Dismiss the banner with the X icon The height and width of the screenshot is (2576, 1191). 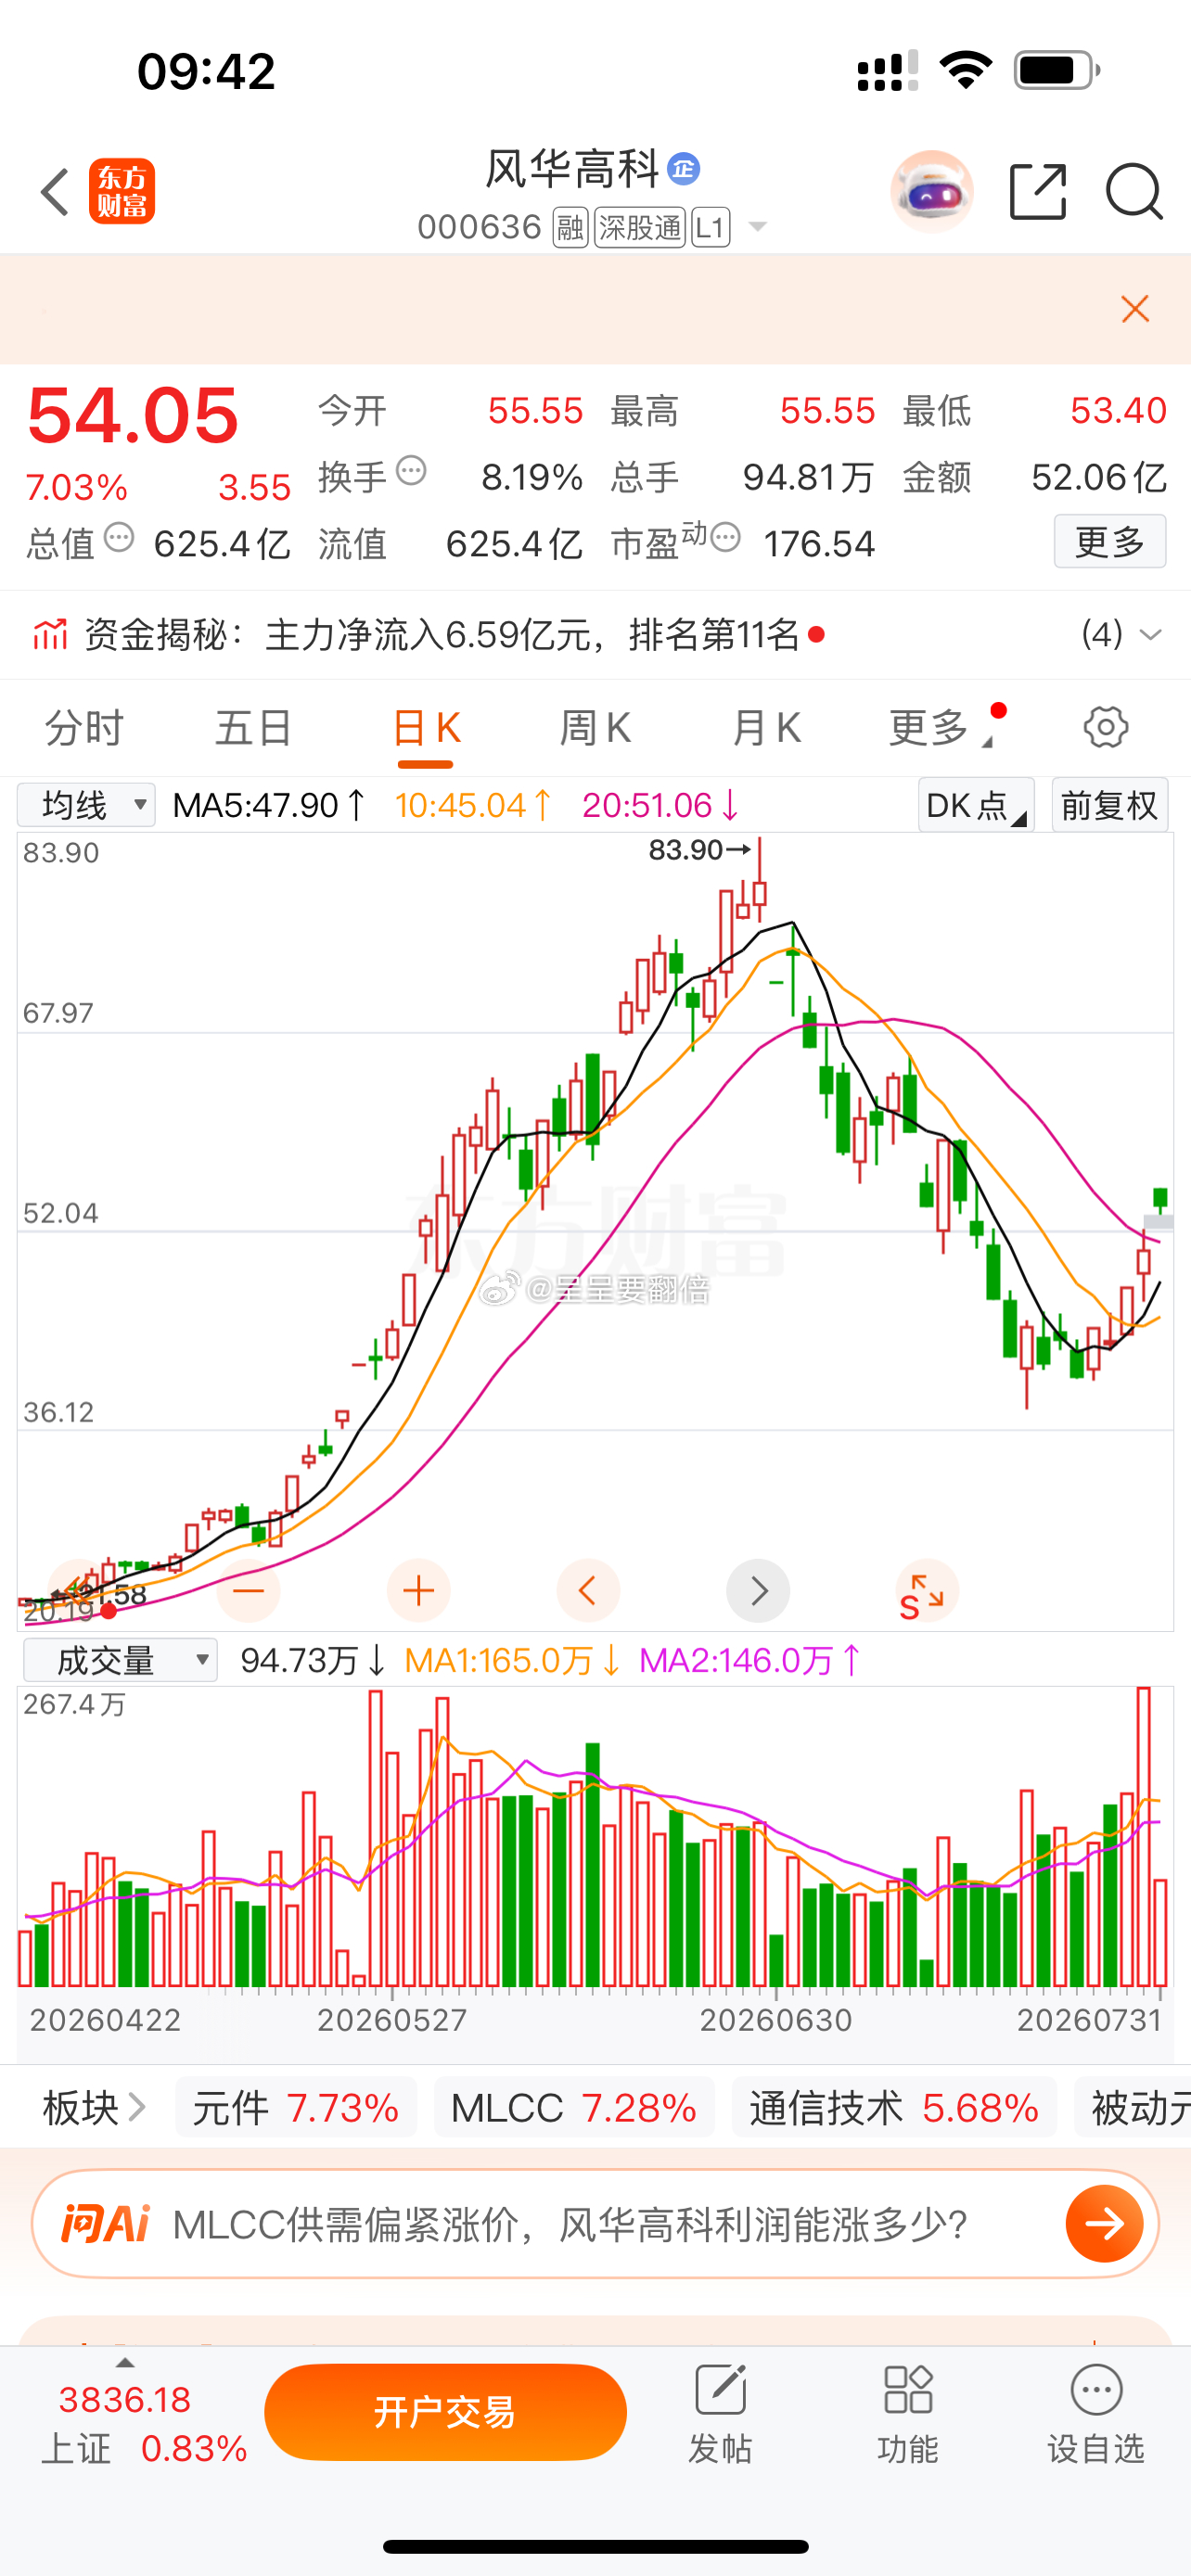pos(1135,309)
